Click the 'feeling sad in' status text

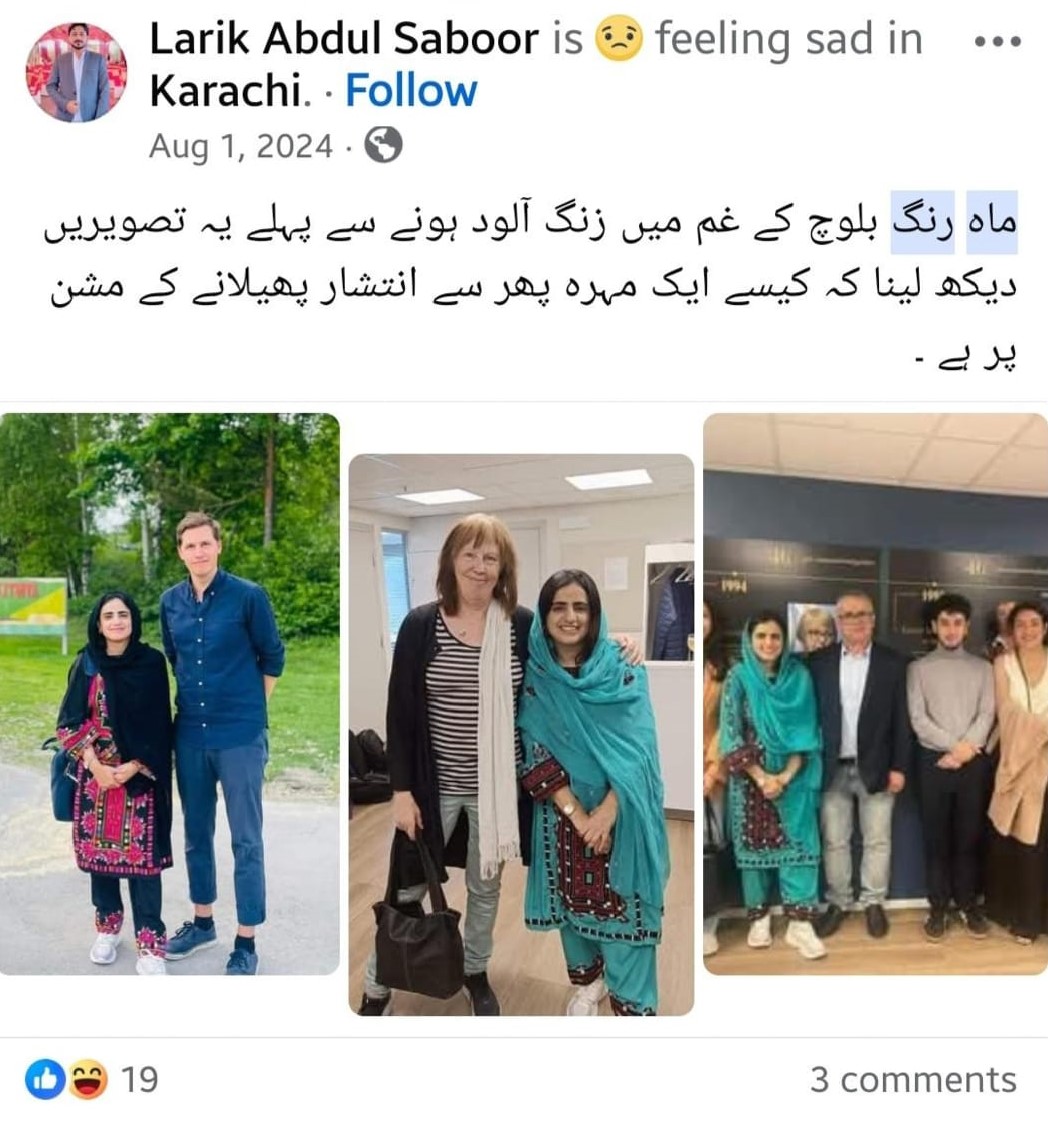click(x=789, y=39)
